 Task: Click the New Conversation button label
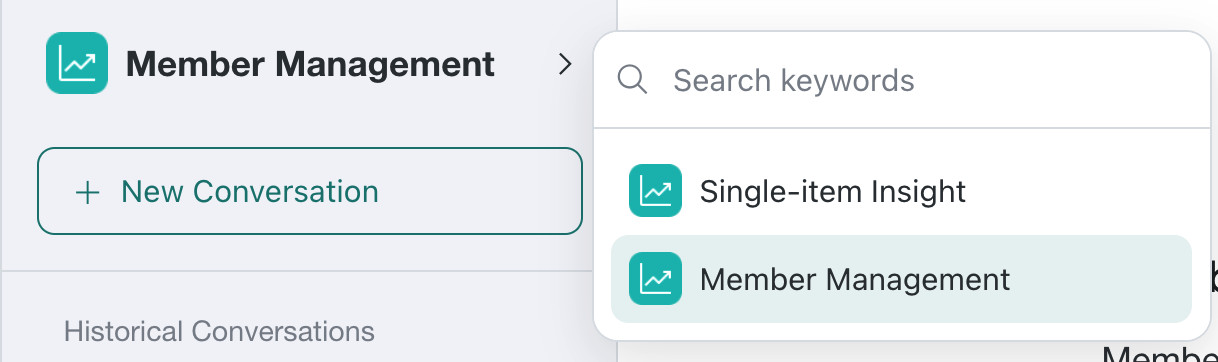tap(250, 191)
